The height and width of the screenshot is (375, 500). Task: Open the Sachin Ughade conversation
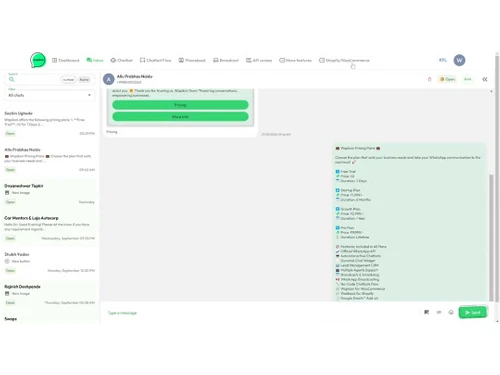tap(49, 123)
